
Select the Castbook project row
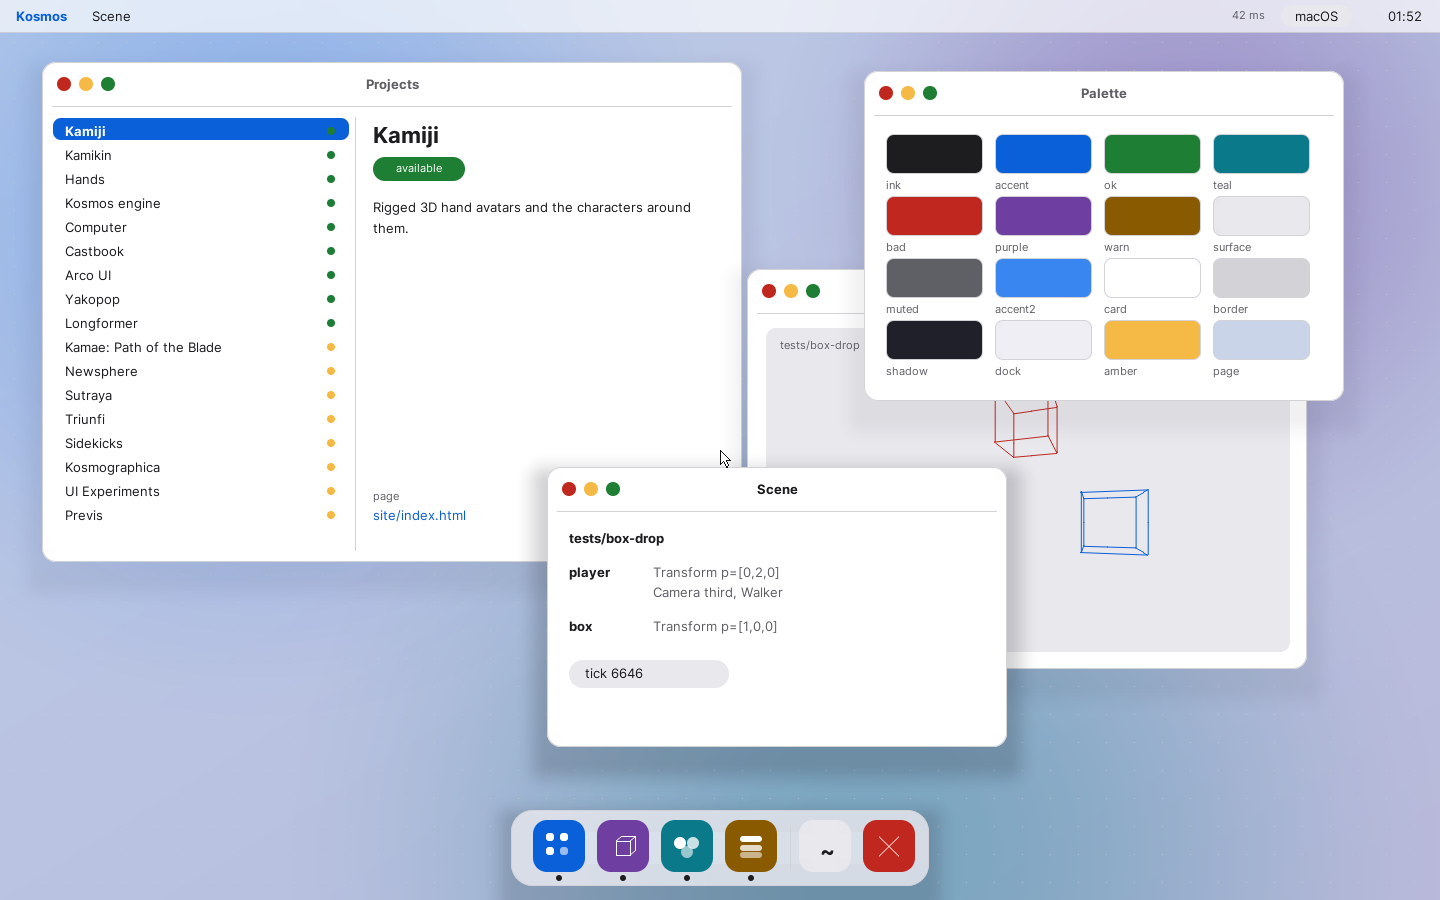pos(201,251)
